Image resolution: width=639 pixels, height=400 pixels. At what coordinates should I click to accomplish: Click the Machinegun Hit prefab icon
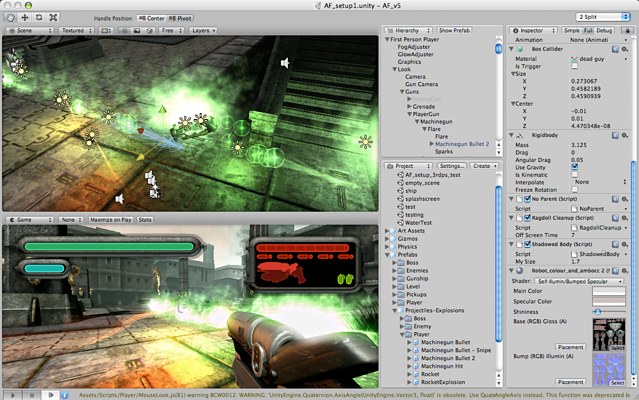pyautogui.click(x=416, y=366)
